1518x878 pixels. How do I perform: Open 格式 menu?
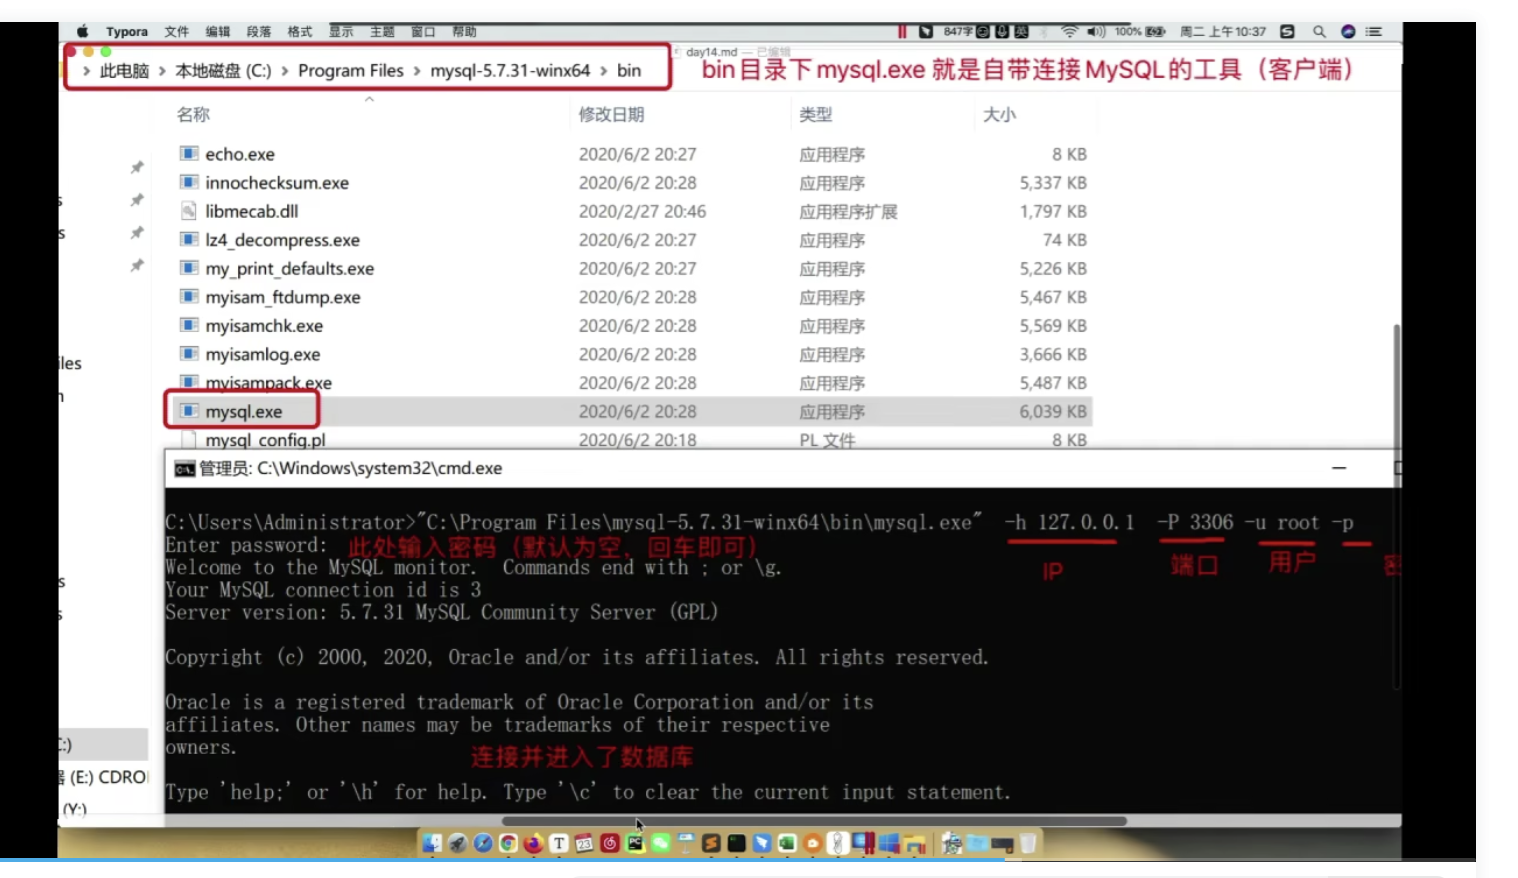coord(300,32)
